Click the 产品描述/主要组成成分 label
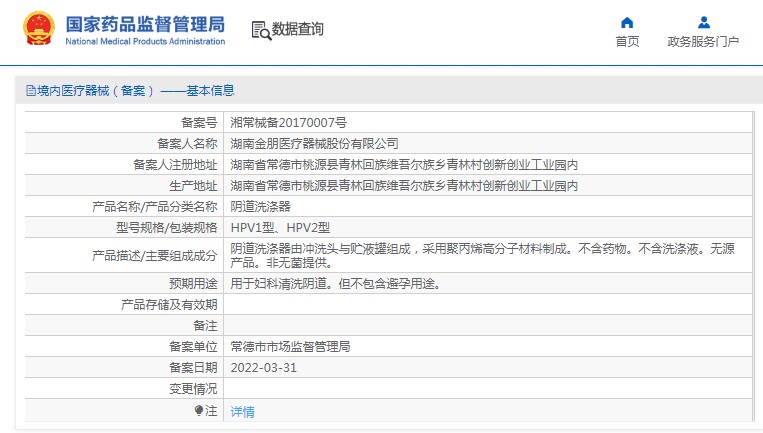This screenshot has height=433, width=763. point(155,256)
